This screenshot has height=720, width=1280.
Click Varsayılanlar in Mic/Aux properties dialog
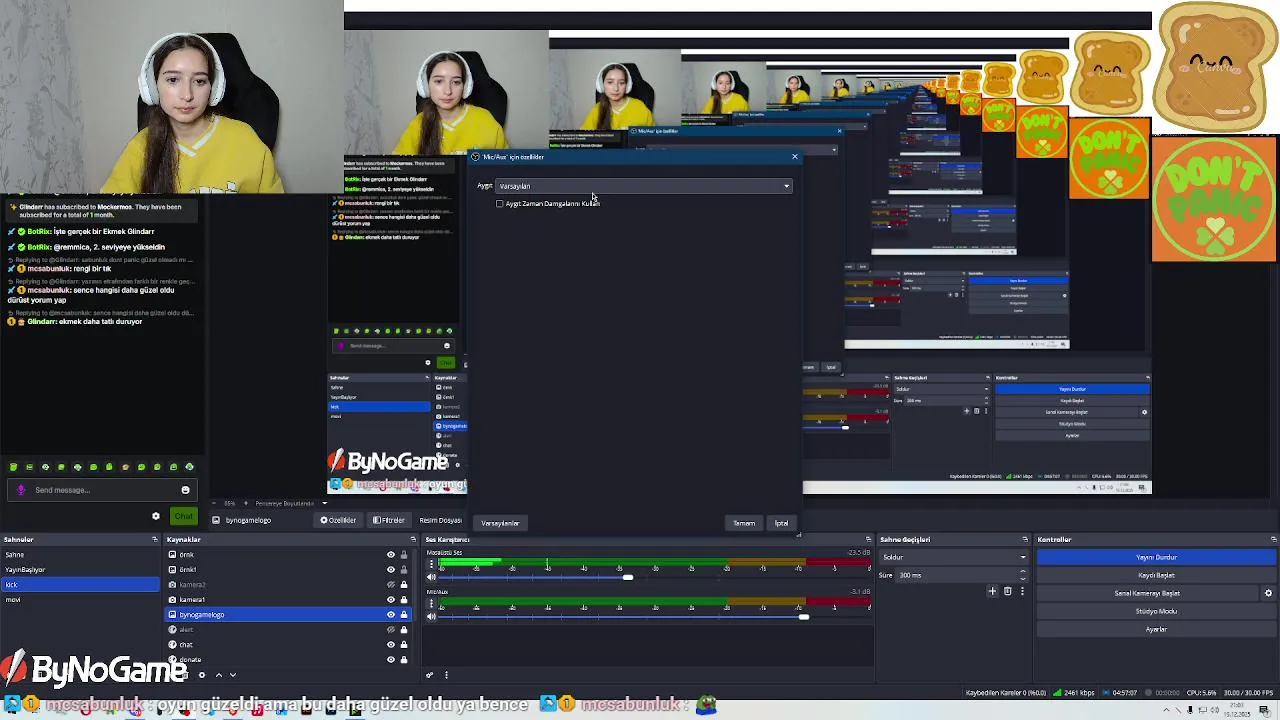click(500, 523)
